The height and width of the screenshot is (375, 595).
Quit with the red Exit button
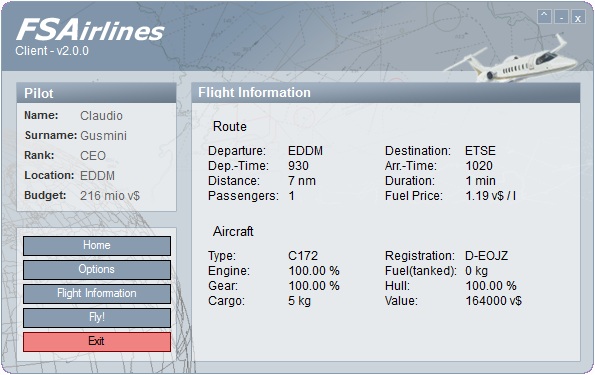point(97,342)
